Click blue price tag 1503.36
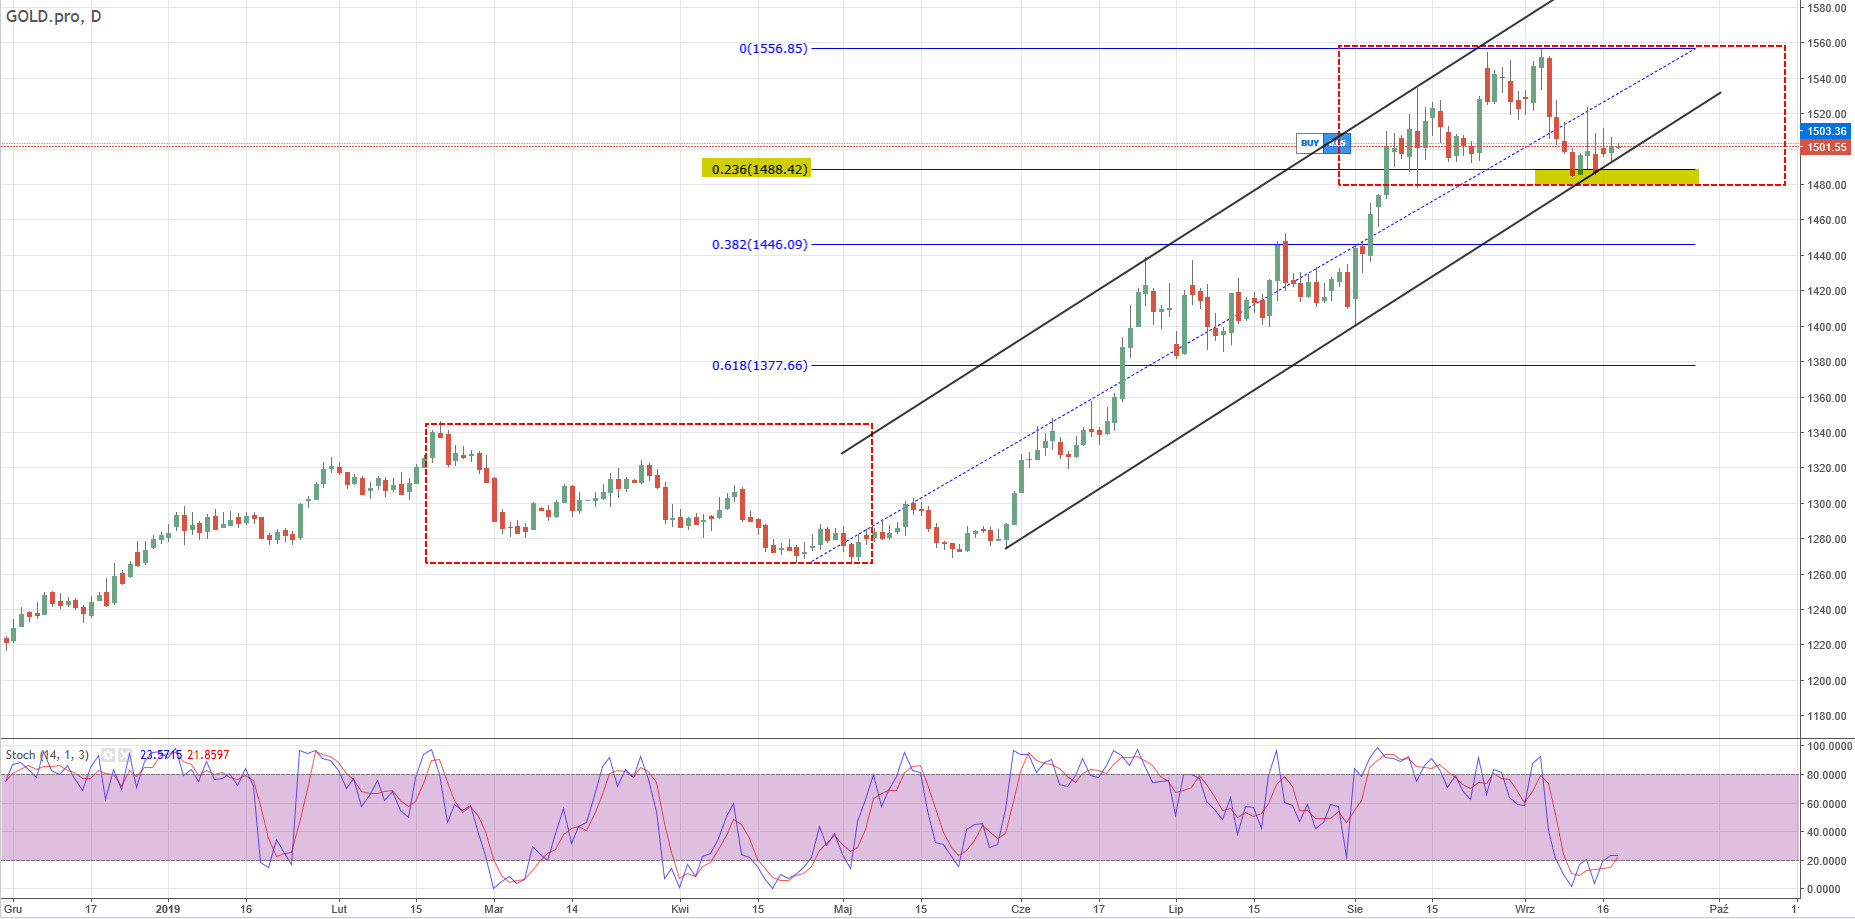The height and width of the screenshot is (919, 1855). point(1826,131)
